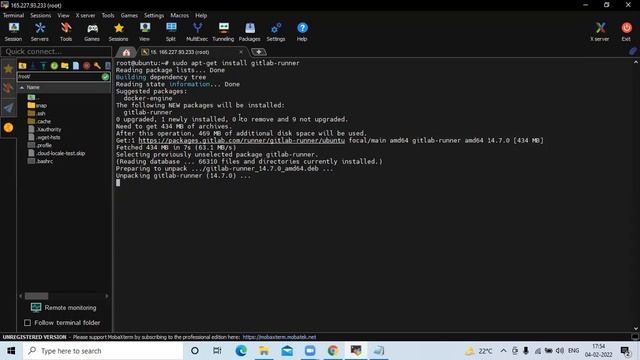Open the Packages manager
Image resolution: width=640 pixels, height=360 pixels.
(249, 32)
